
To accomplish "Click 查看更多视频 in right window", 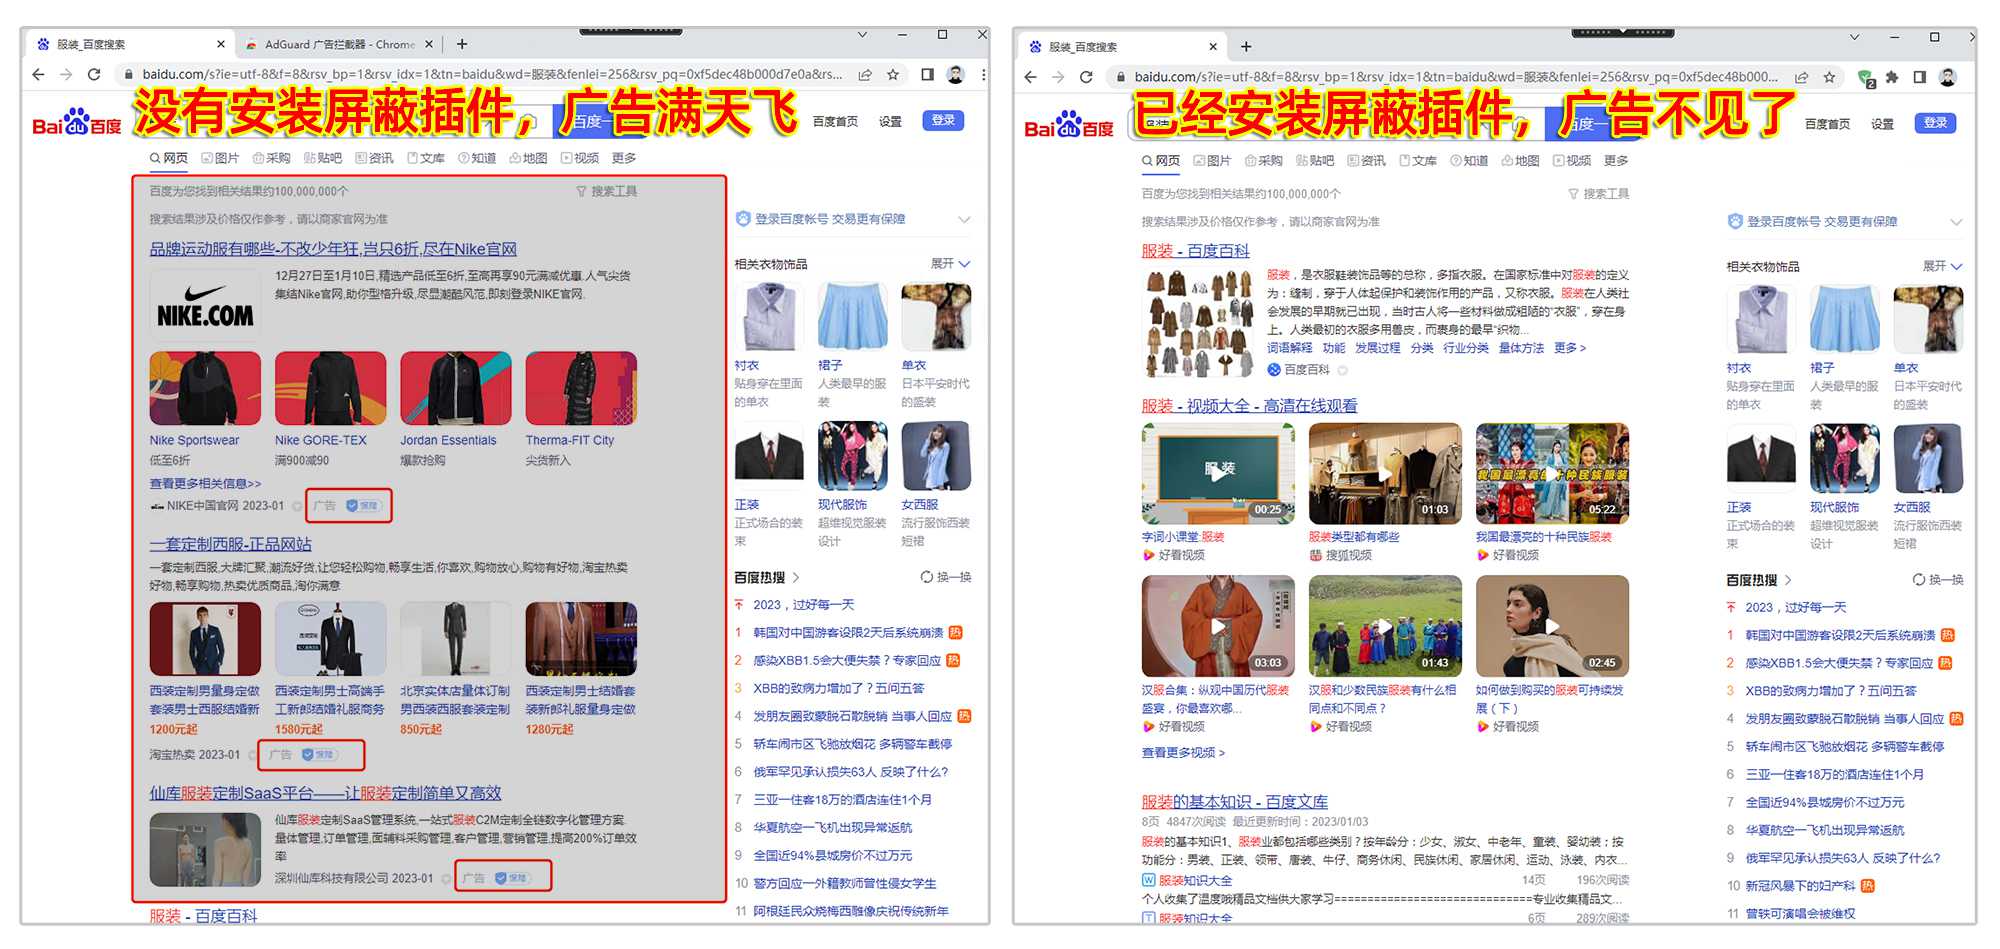I will pyautogui.click(x=1183, y=752).
